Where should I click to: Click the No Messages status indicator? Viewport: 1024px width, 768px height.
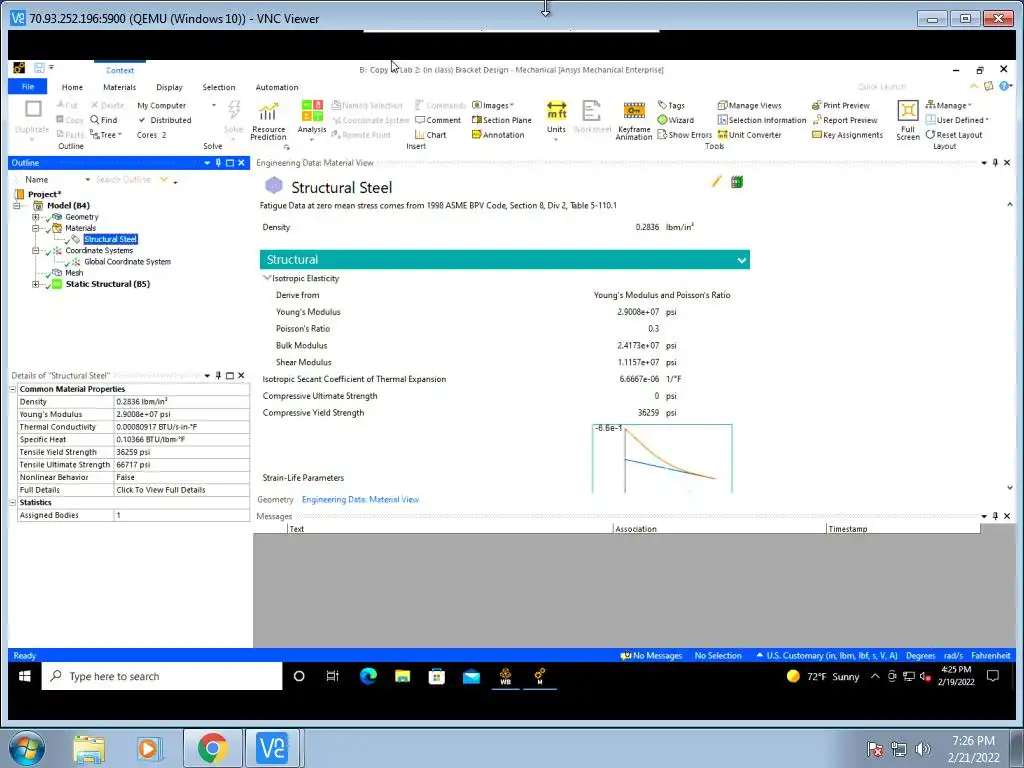pos(651,656)
